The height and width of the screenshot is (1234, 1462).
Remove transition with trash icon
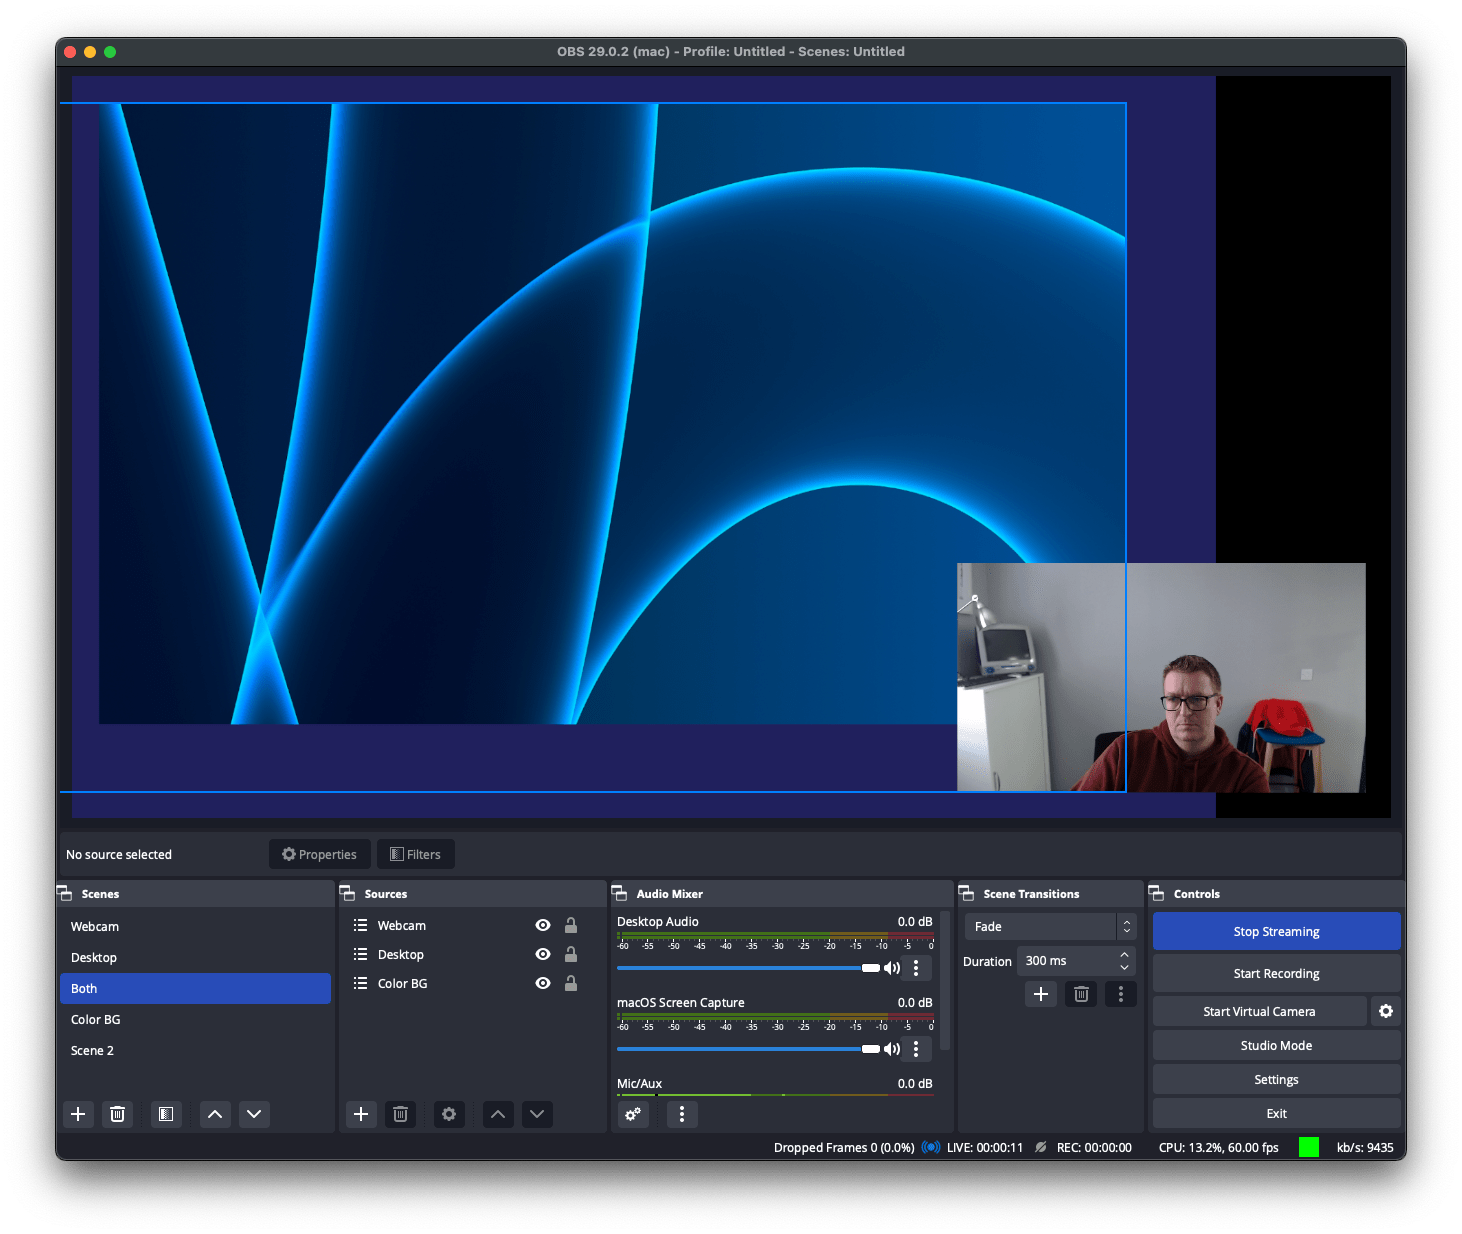click(1081, 994)
